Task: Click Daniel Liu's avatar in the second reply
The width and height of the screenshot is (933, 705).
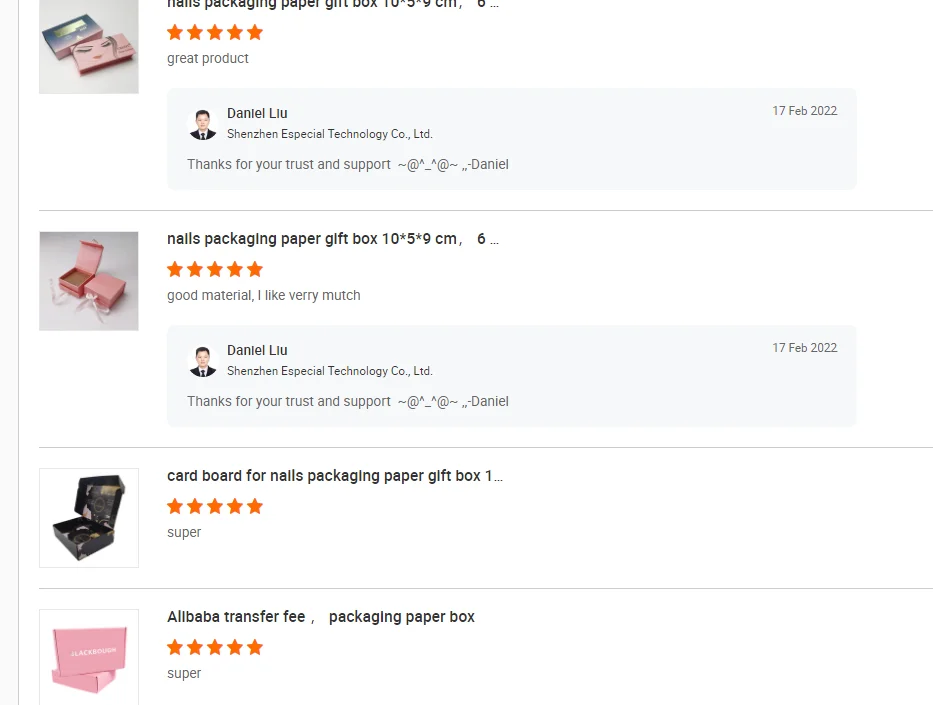Action: tap(203, 361)
